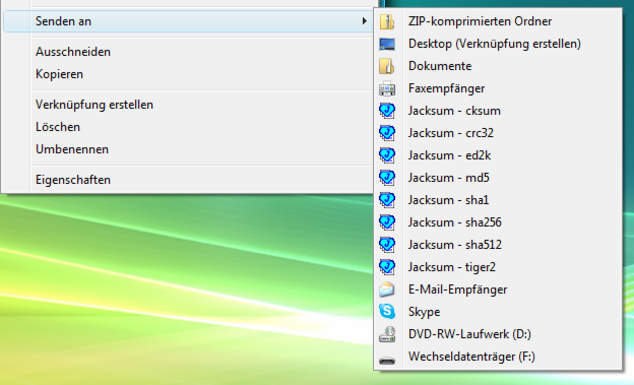Click the Skype logo icon
634x385 pixels.
[x=387, y=312]
